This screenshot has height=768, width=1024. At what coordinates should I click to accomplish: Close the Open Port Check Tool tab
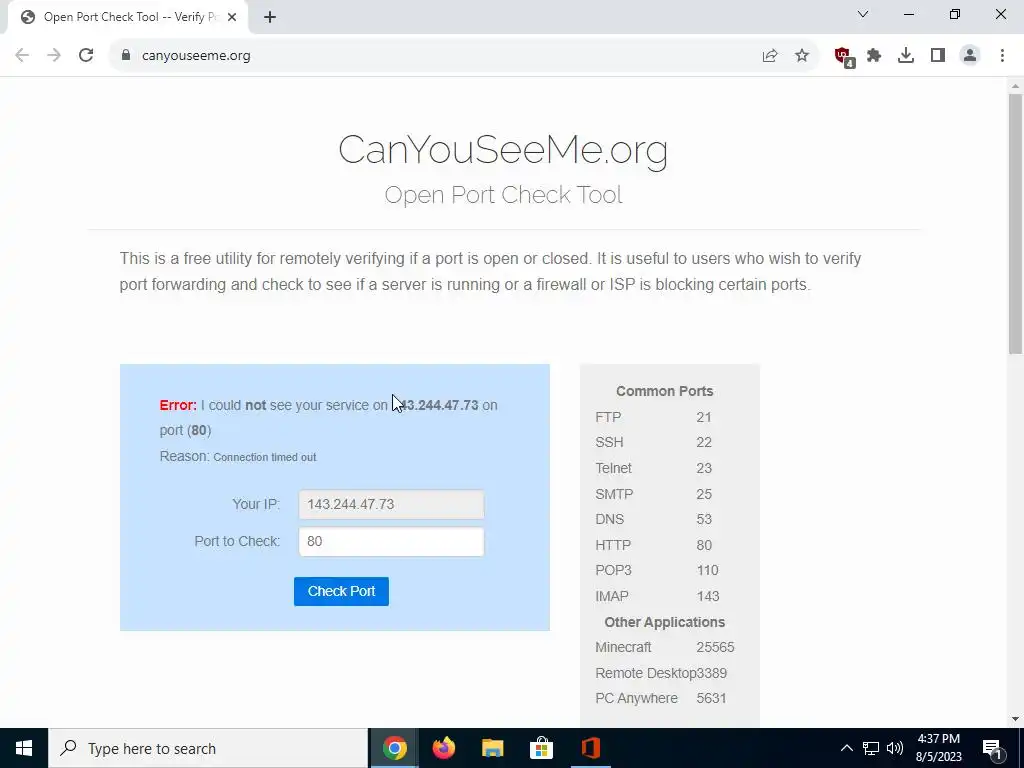pyautogui.click(x=232, y=18)
